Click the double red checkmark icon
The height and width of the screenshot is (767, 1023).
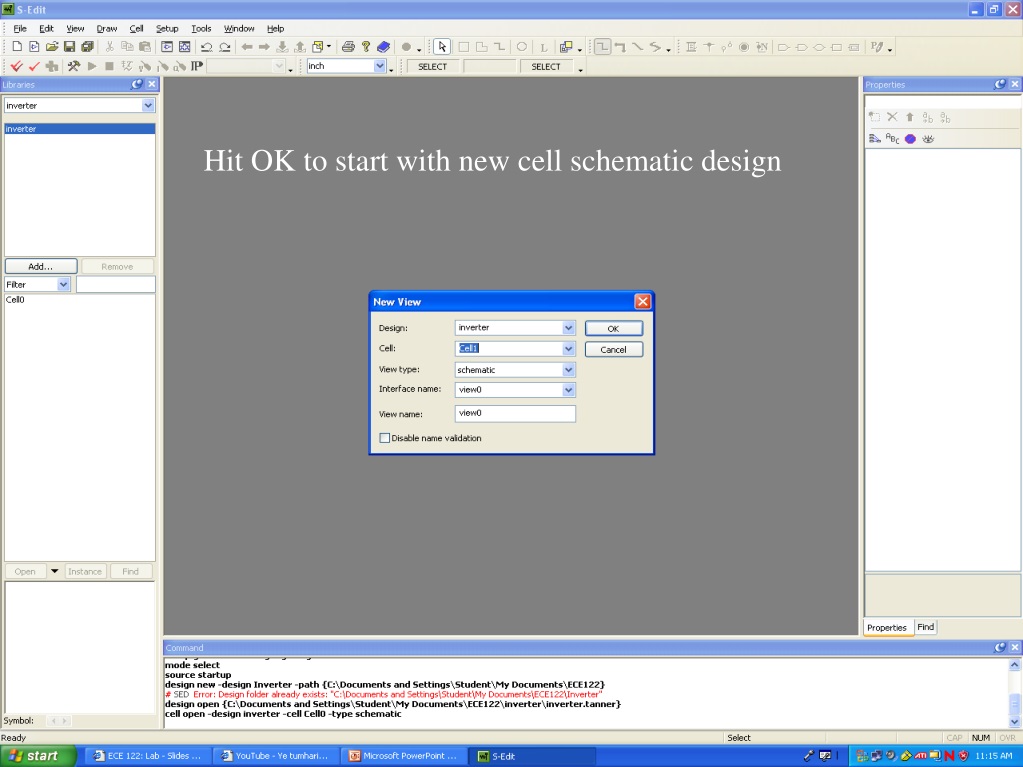point(17,66)
